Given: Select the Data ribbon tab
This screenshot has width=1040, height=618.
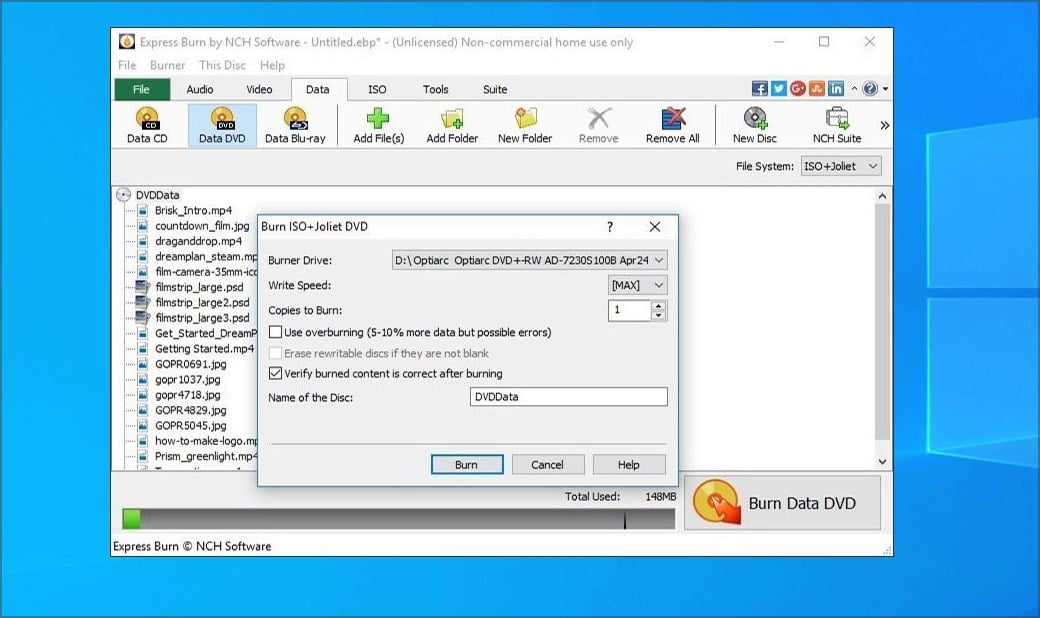Looking at the screenshot, I should (x=318, y=90).
